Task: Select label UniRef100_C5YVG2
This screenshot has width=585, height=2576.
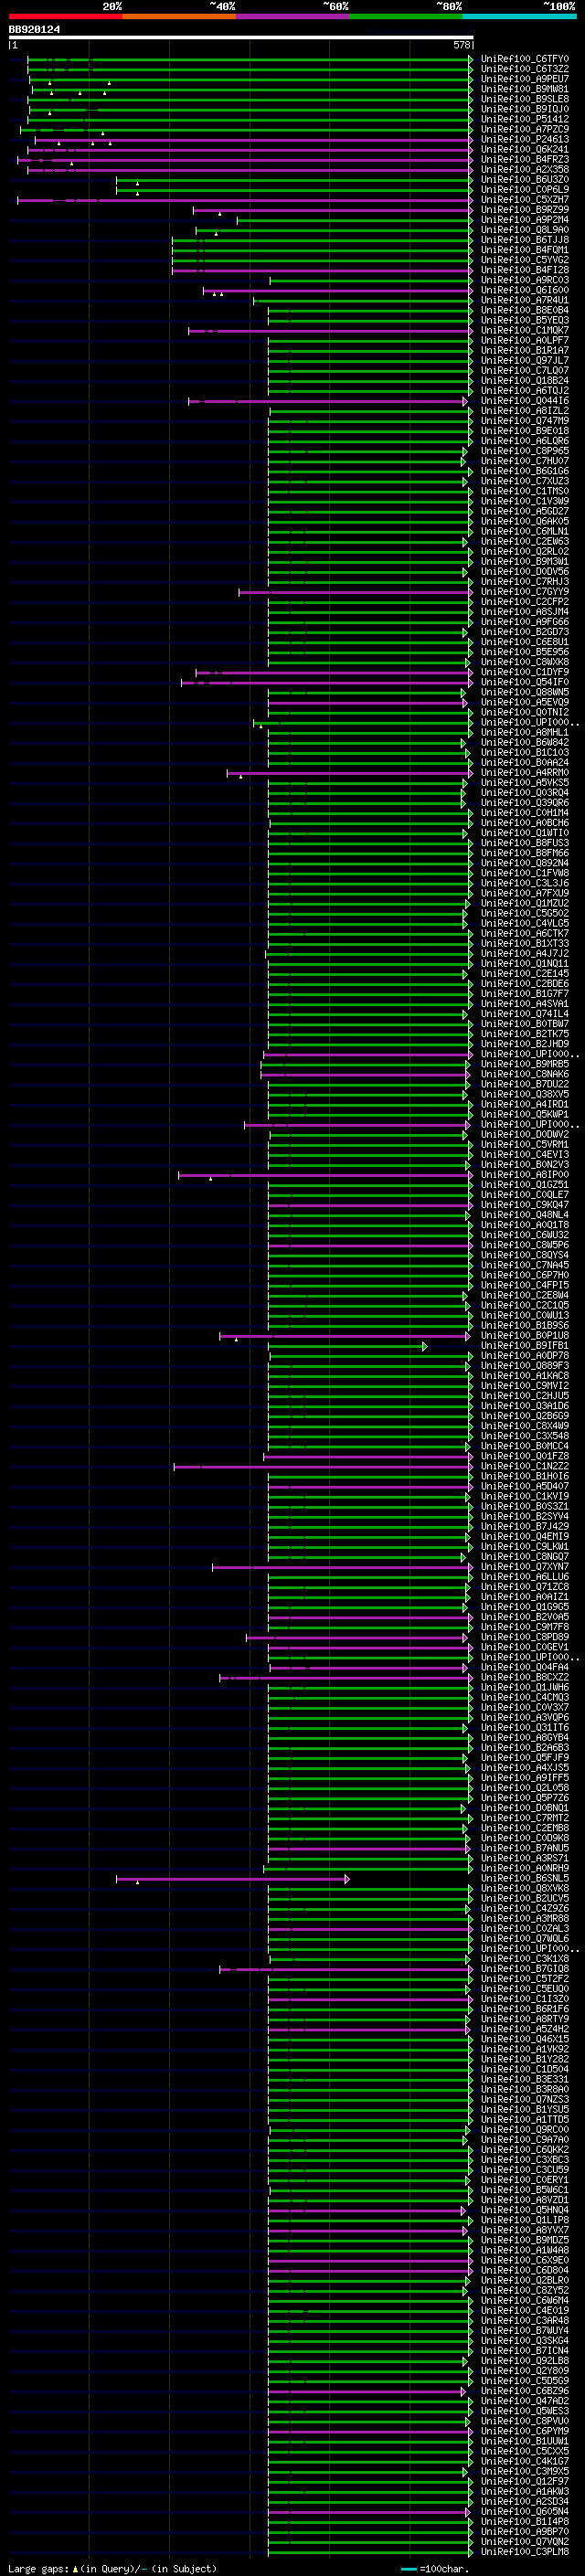Action: coord(524,260)
